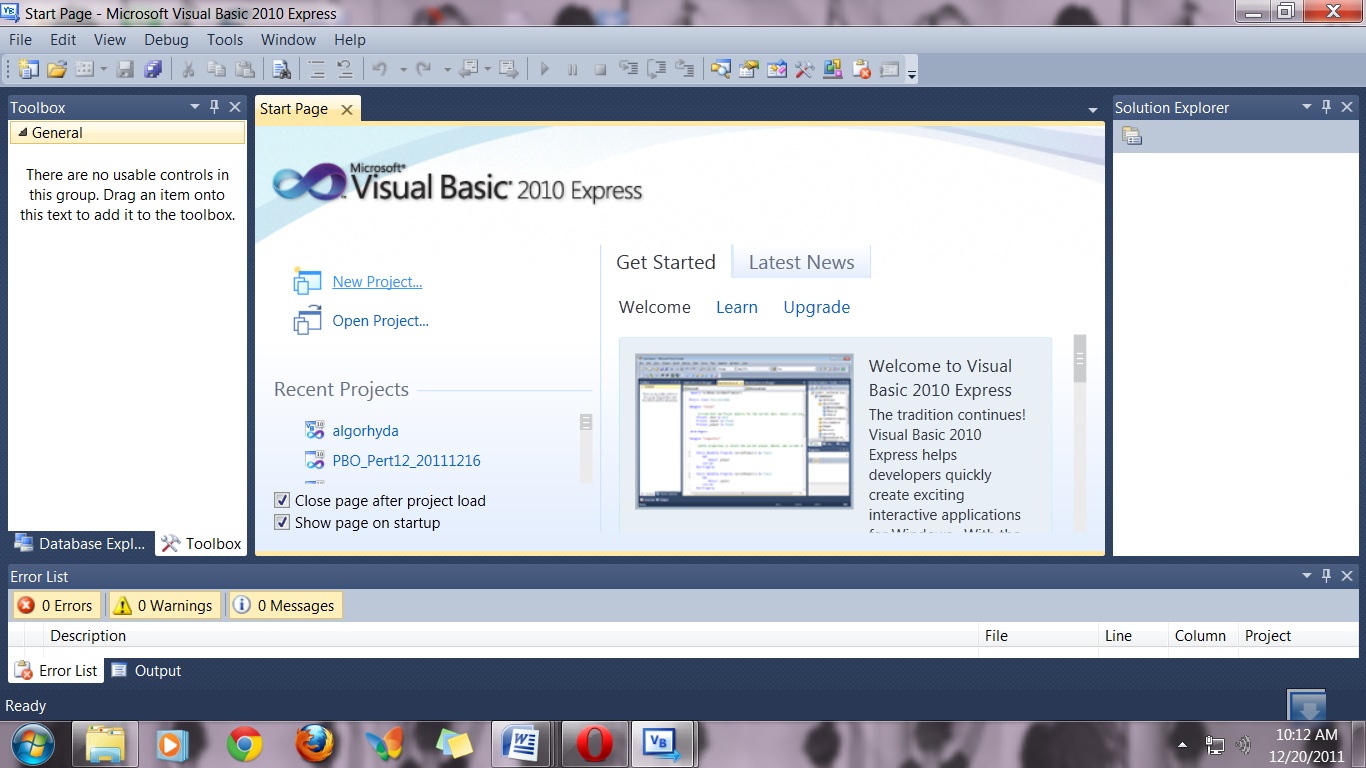The height and width of the screenshot is (768, 1366).
Task: Click the New Project toolbar icon
Action: point(28,69)
